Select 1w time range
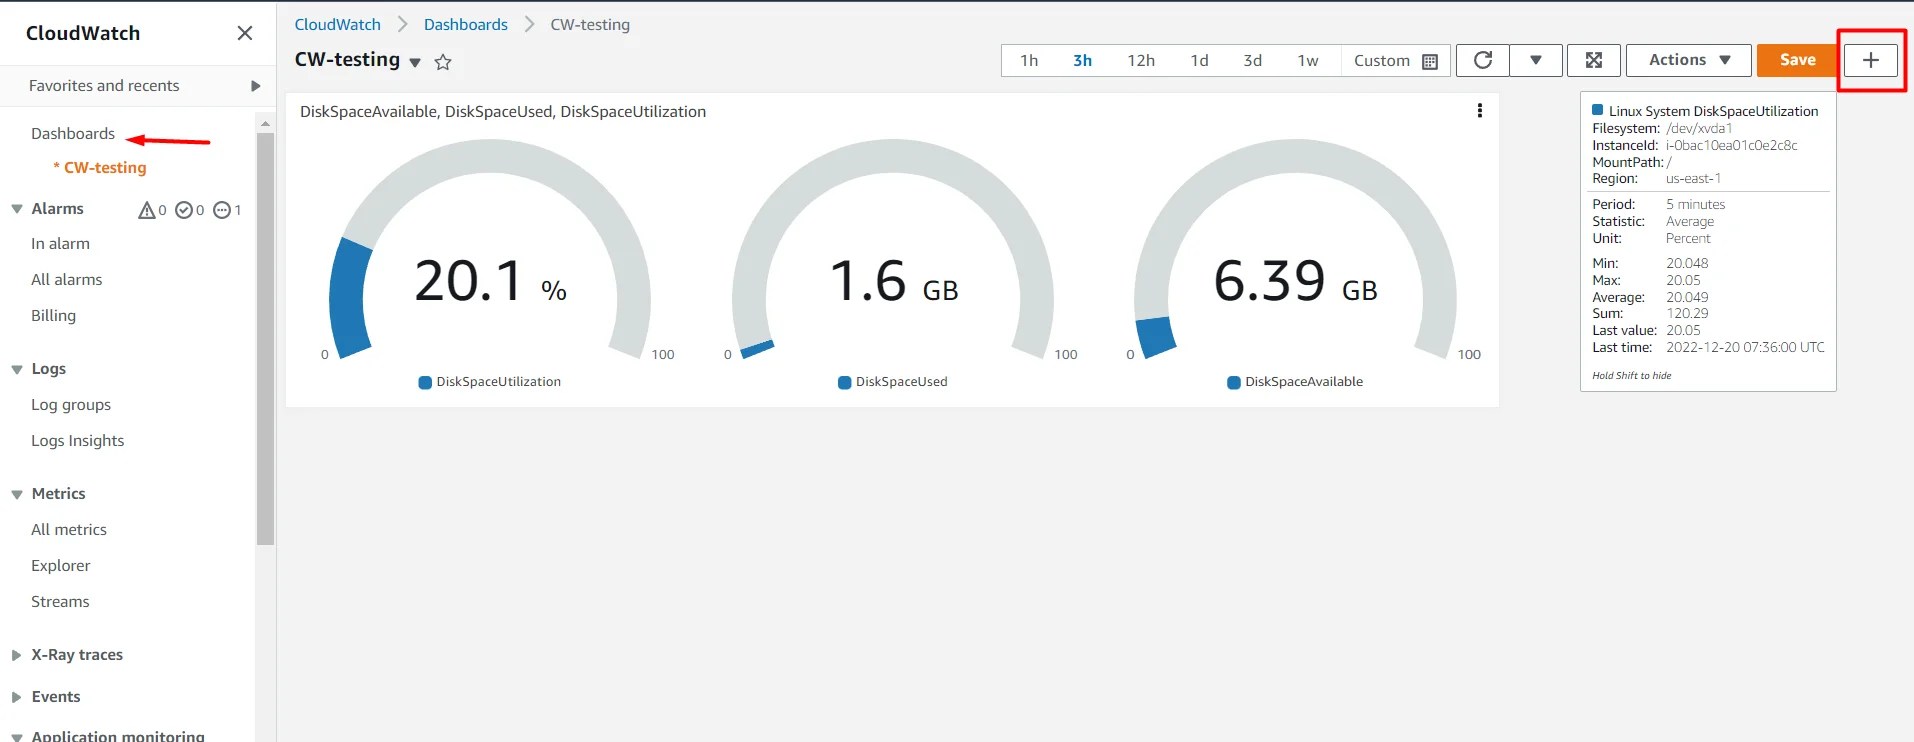Viewport: 1914px width, 742px height. 1308,60
